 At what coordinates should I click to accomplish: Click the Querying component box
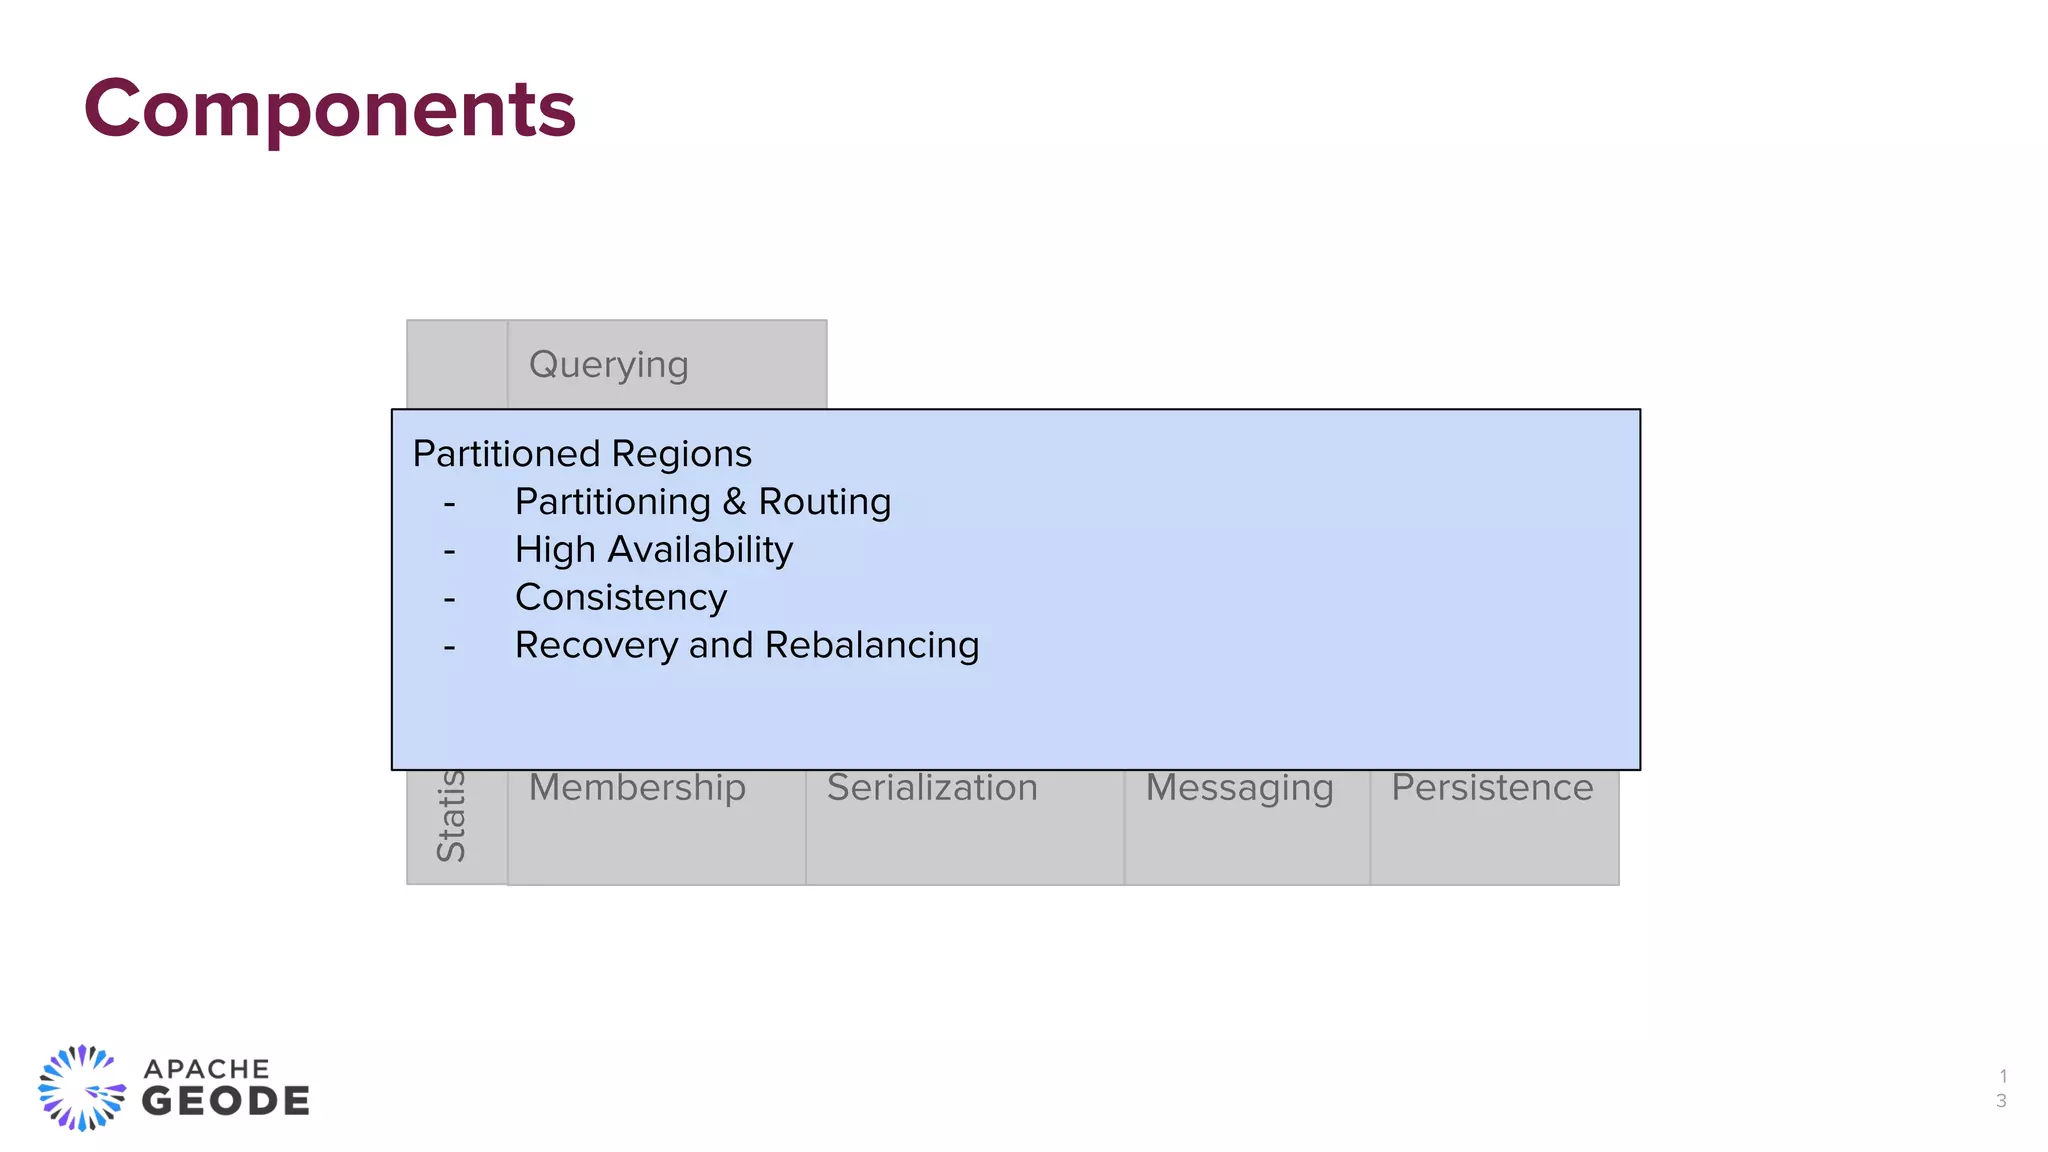pos(666,364)
